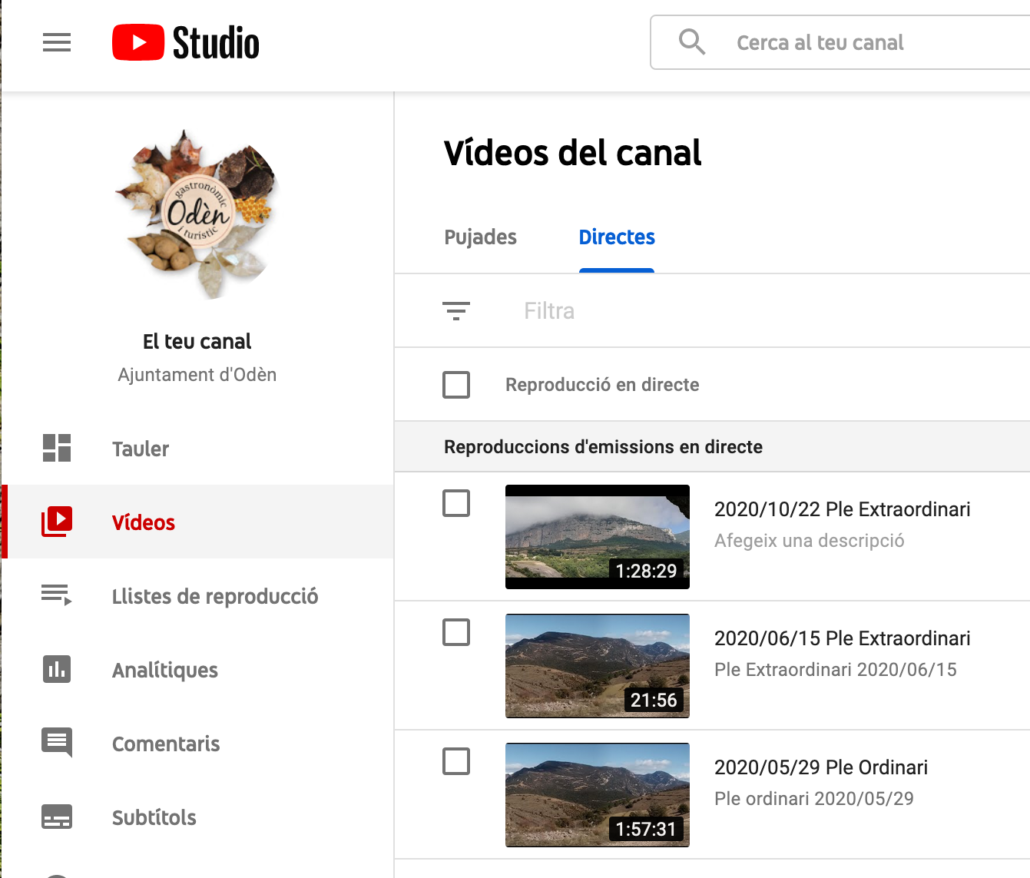Open the hamburger navigation menu
This screenshot has width=1030, height=878.
click(x=56, y=43)
